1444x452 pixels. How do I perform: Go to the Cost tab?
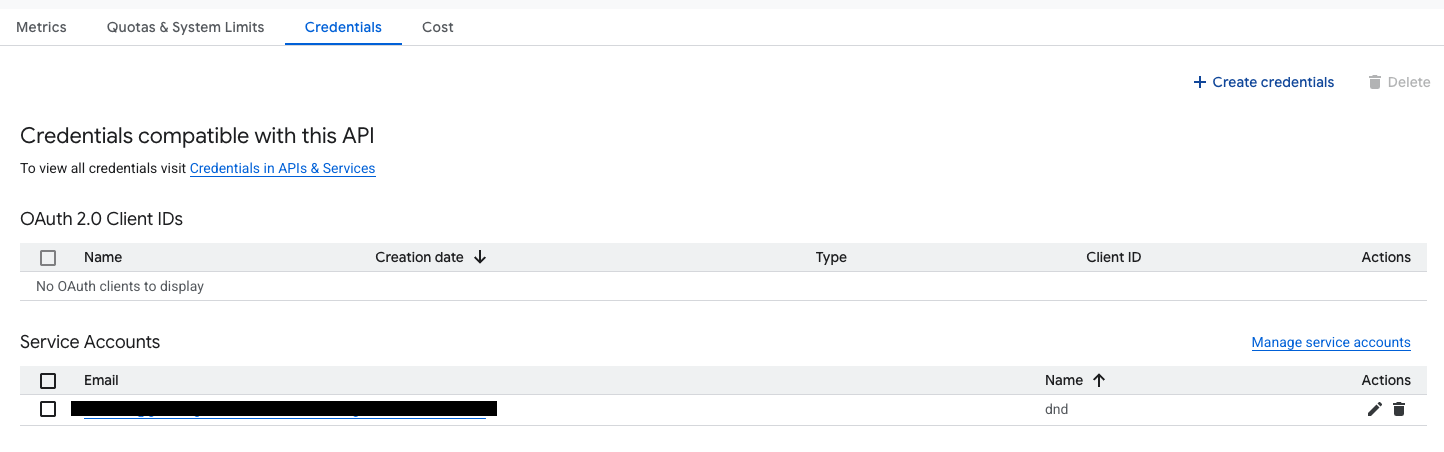pos(438,27)
